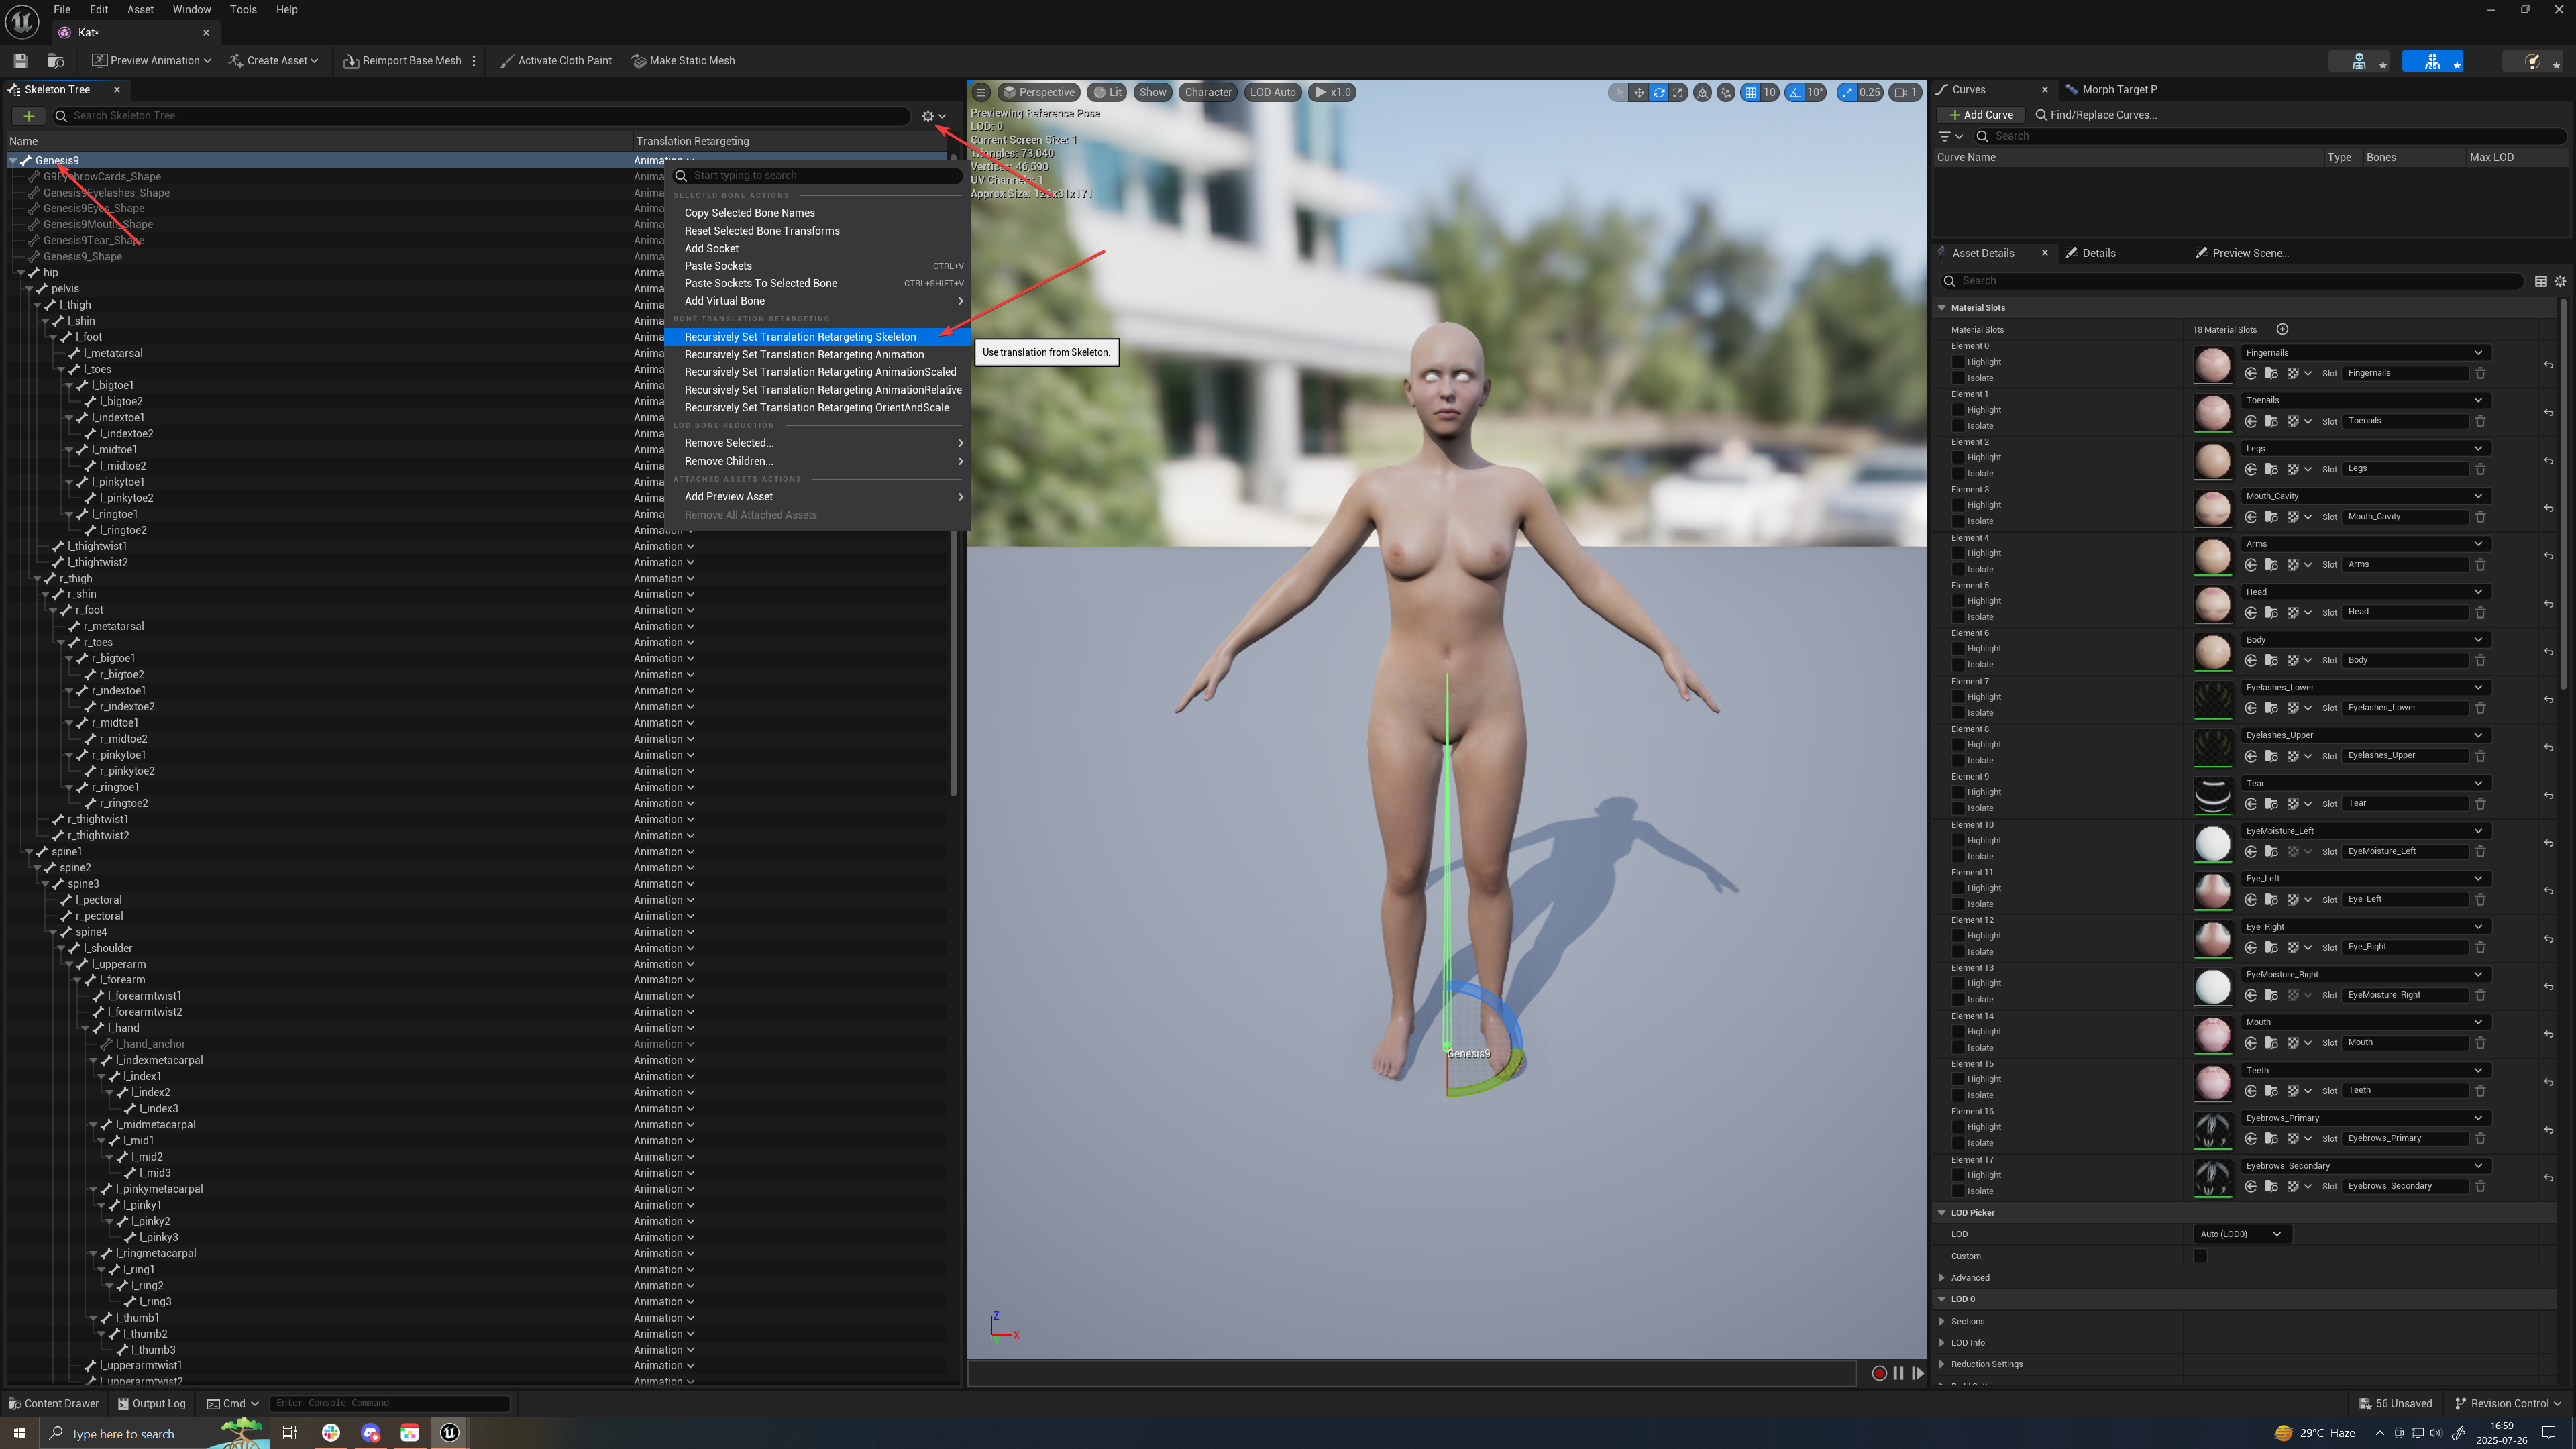This screenshot has width=2576, height=1449.
Task: Choose Add Socket from context menu
Action: [x=711, y=248]
